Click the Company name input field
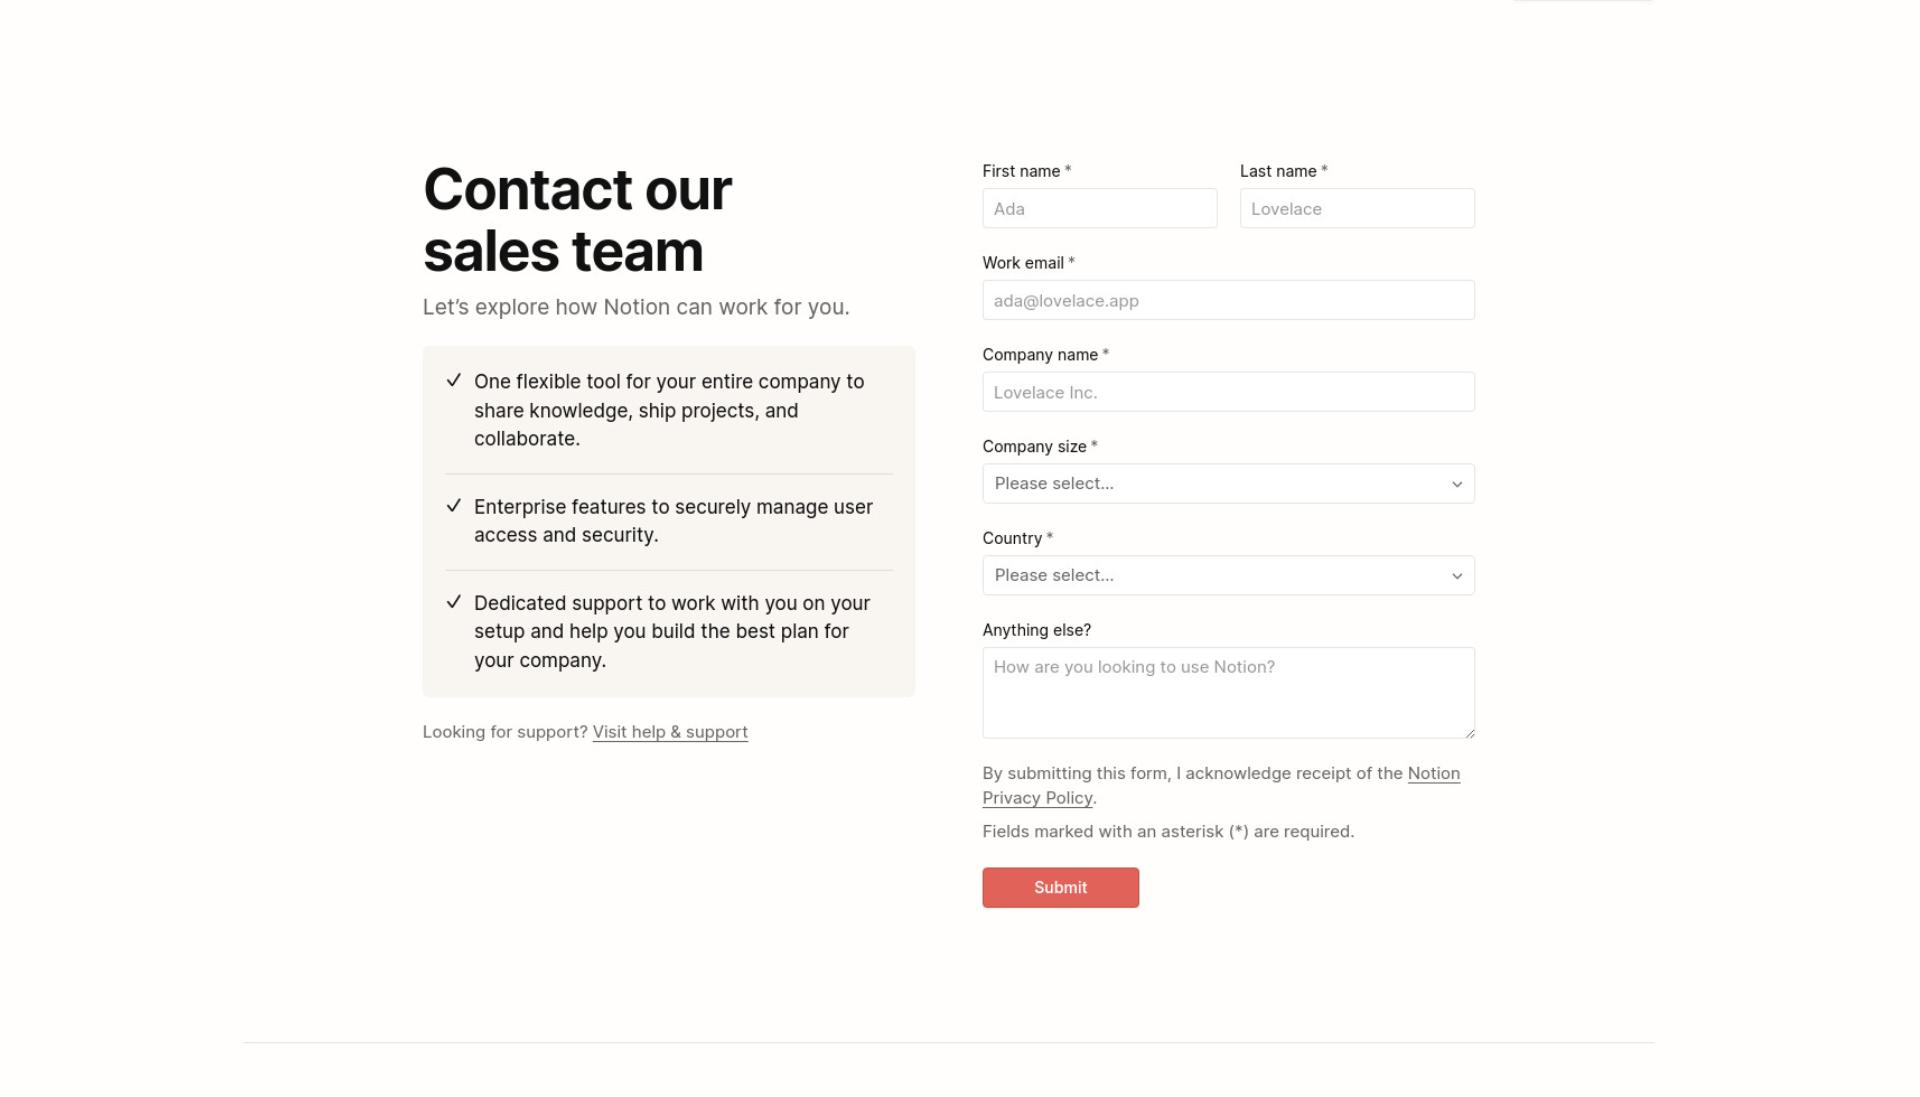 coord(1228,392)
